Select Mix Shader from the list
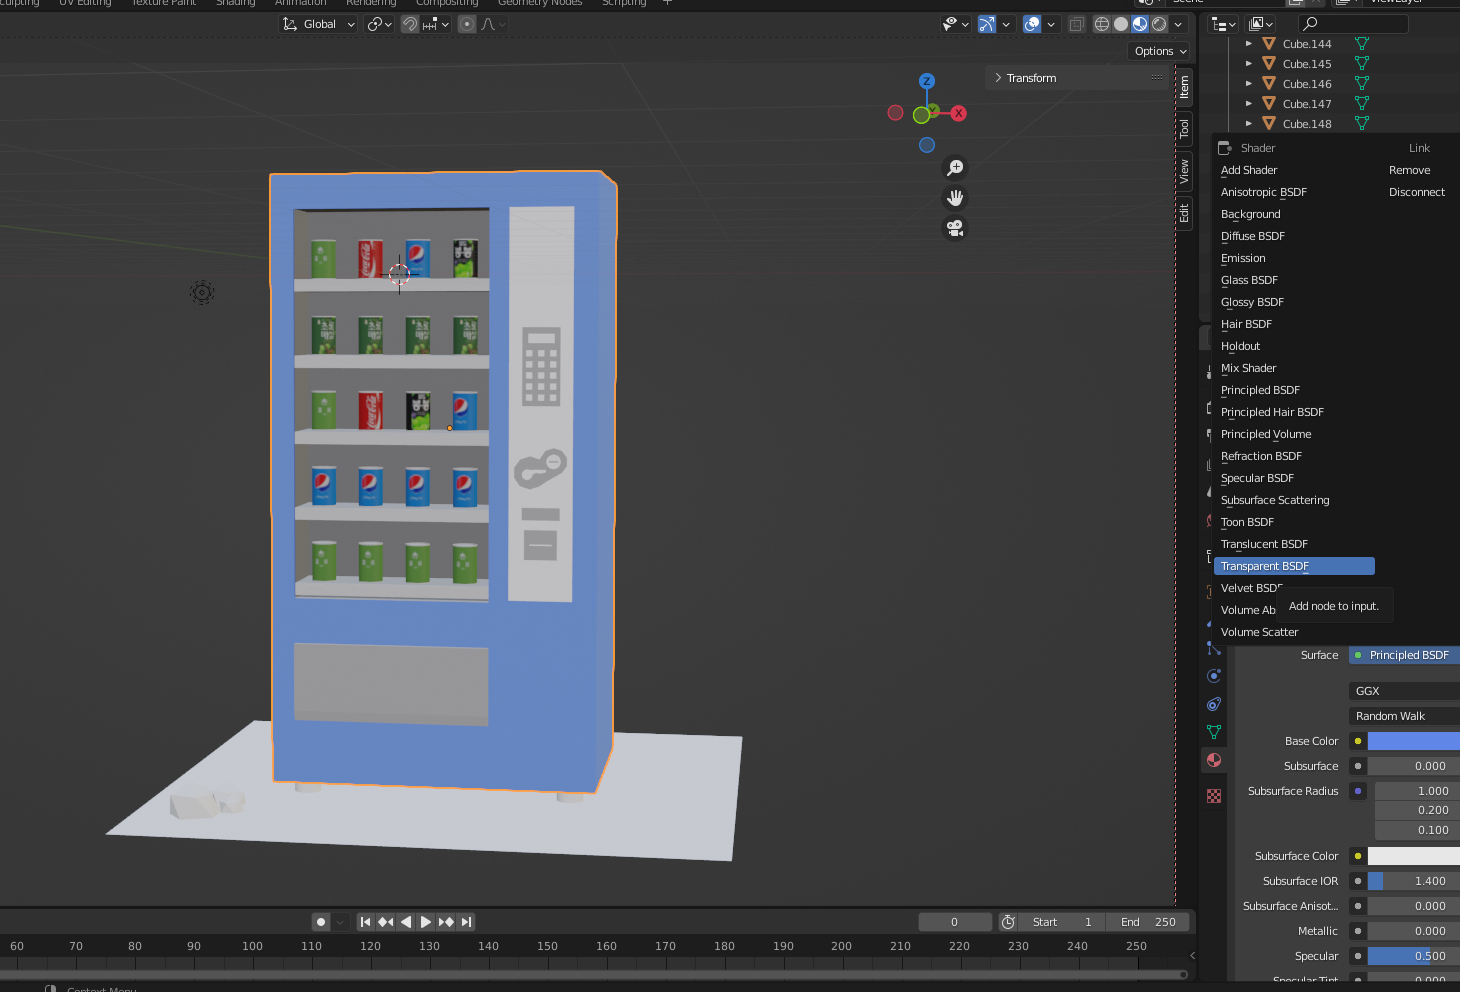 coord(1294,368)
